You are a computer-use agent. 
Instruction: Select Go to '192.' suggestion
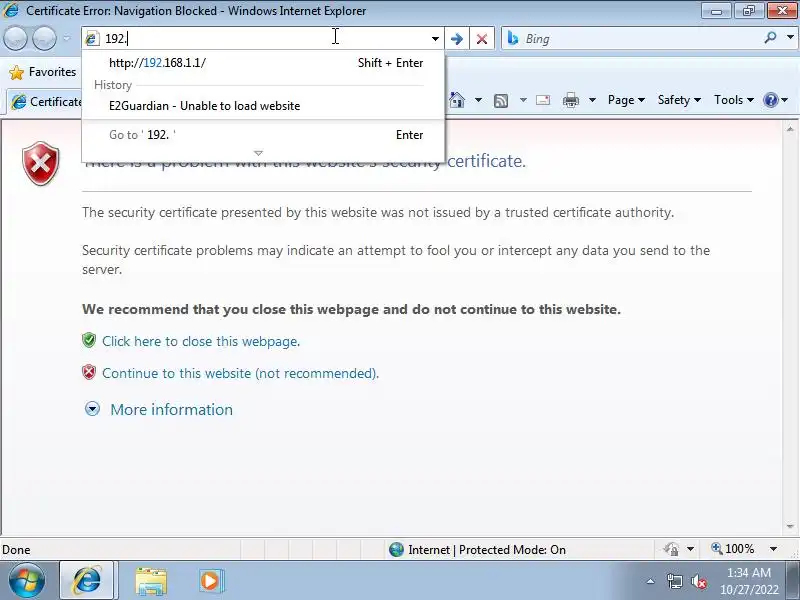pos(263,135)
